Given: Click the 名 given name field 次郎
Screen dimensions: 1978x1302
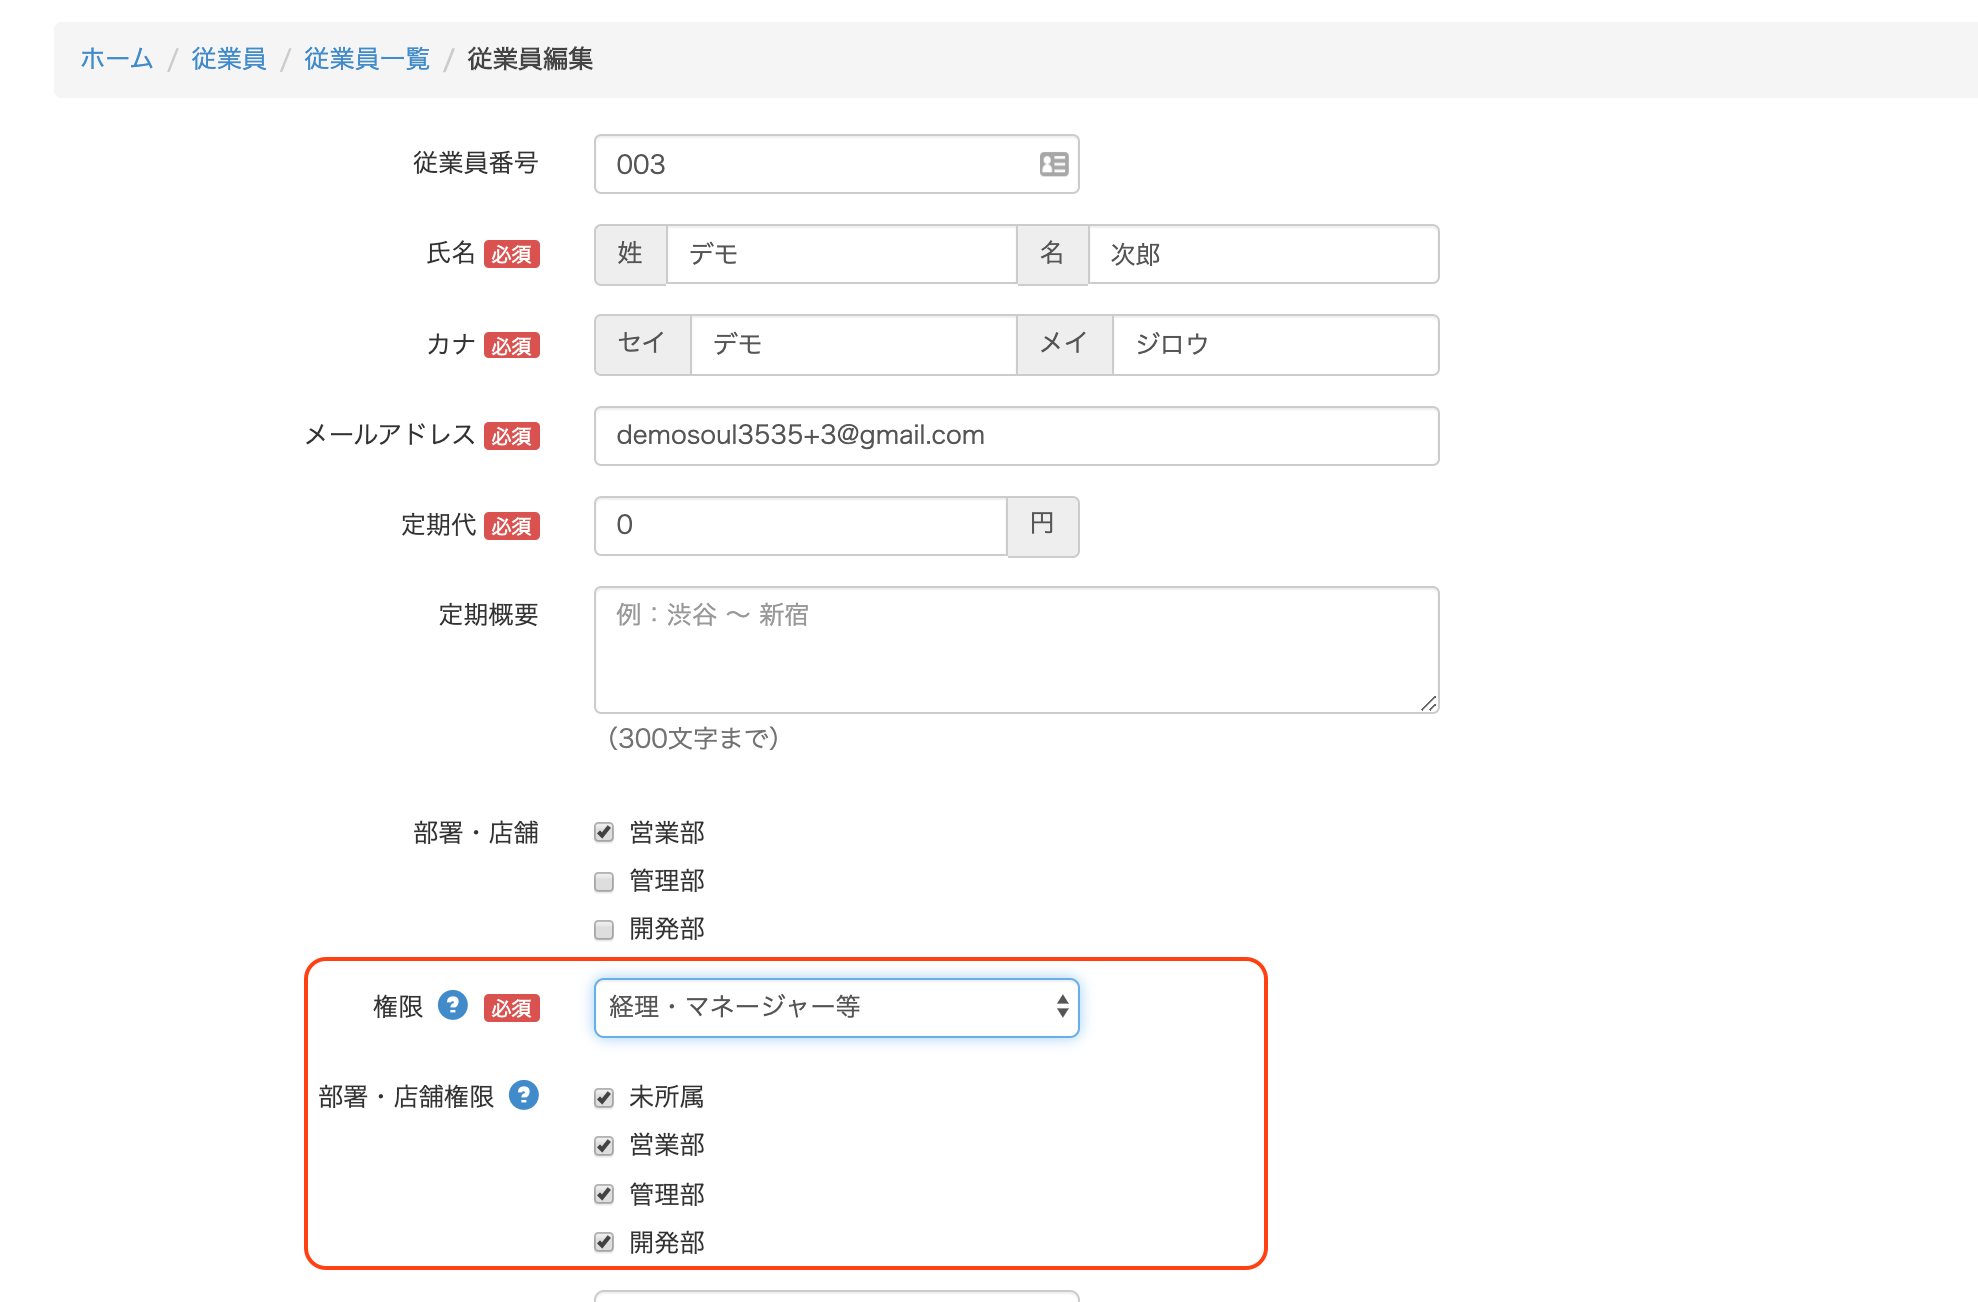Looking at the screenshot, I should tap(1262, 254).
